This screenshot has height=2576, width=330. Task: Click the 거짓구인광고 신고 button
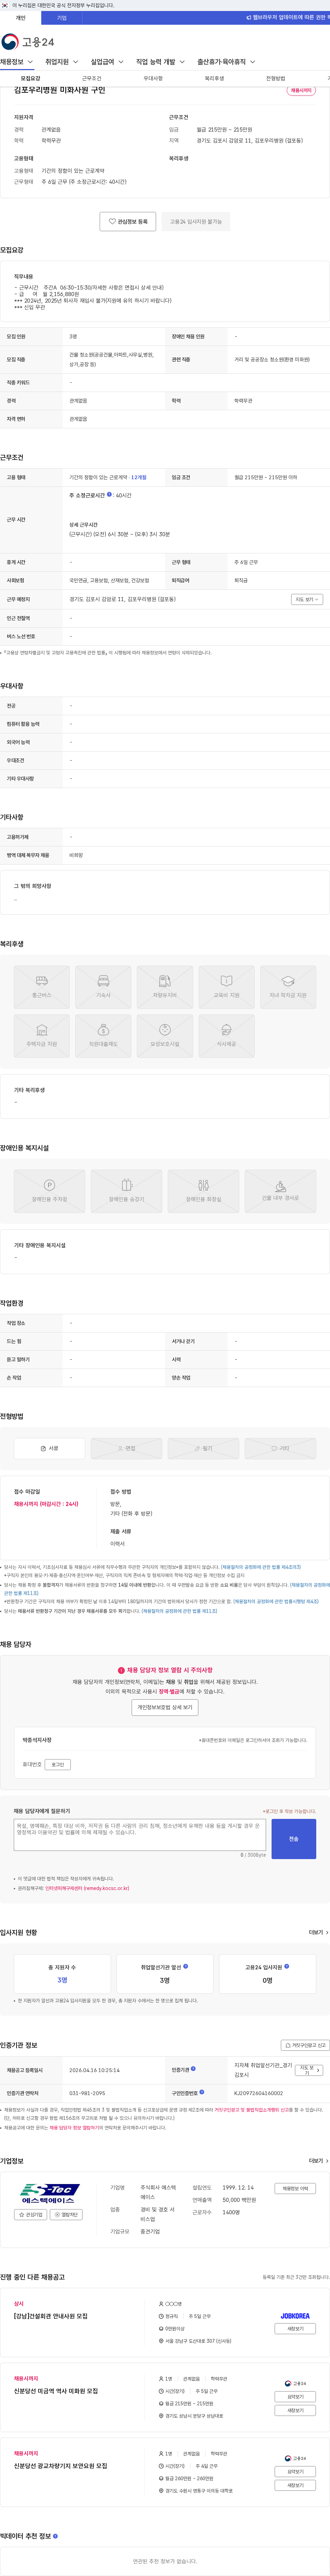305,2045
